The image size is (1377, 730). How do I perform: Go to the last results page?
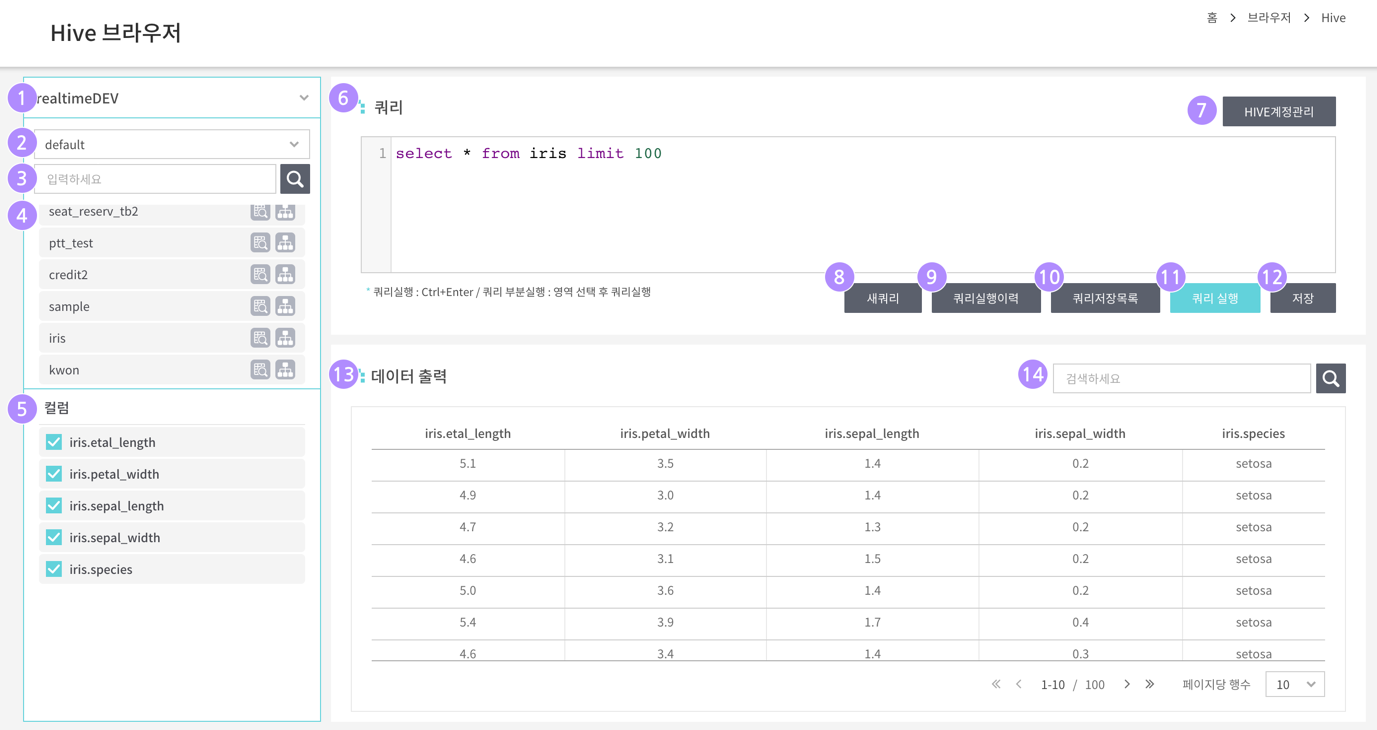click(x=1150, y=684)
